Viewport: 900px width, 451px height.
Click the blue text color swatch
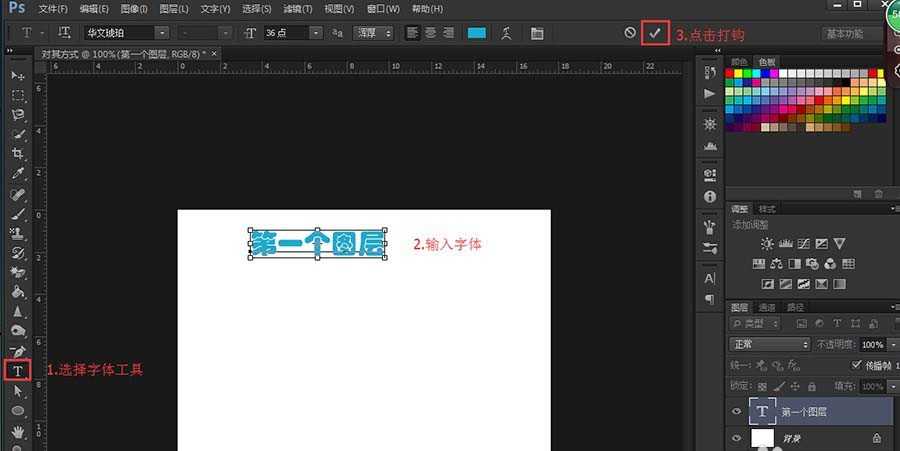pos(476,33)
